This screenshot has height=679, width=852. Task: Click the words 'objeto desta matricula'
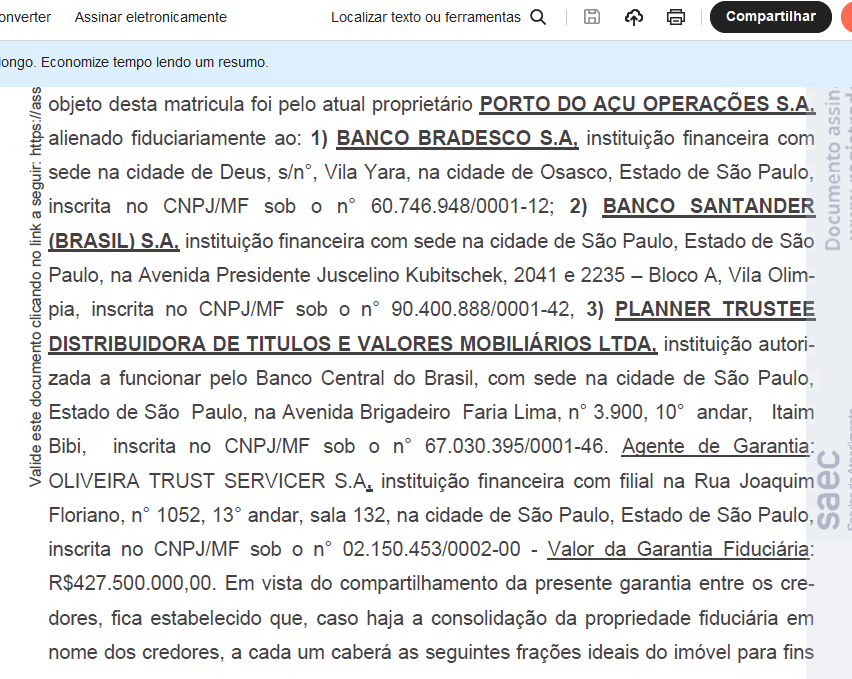click(x=146, y=104)
